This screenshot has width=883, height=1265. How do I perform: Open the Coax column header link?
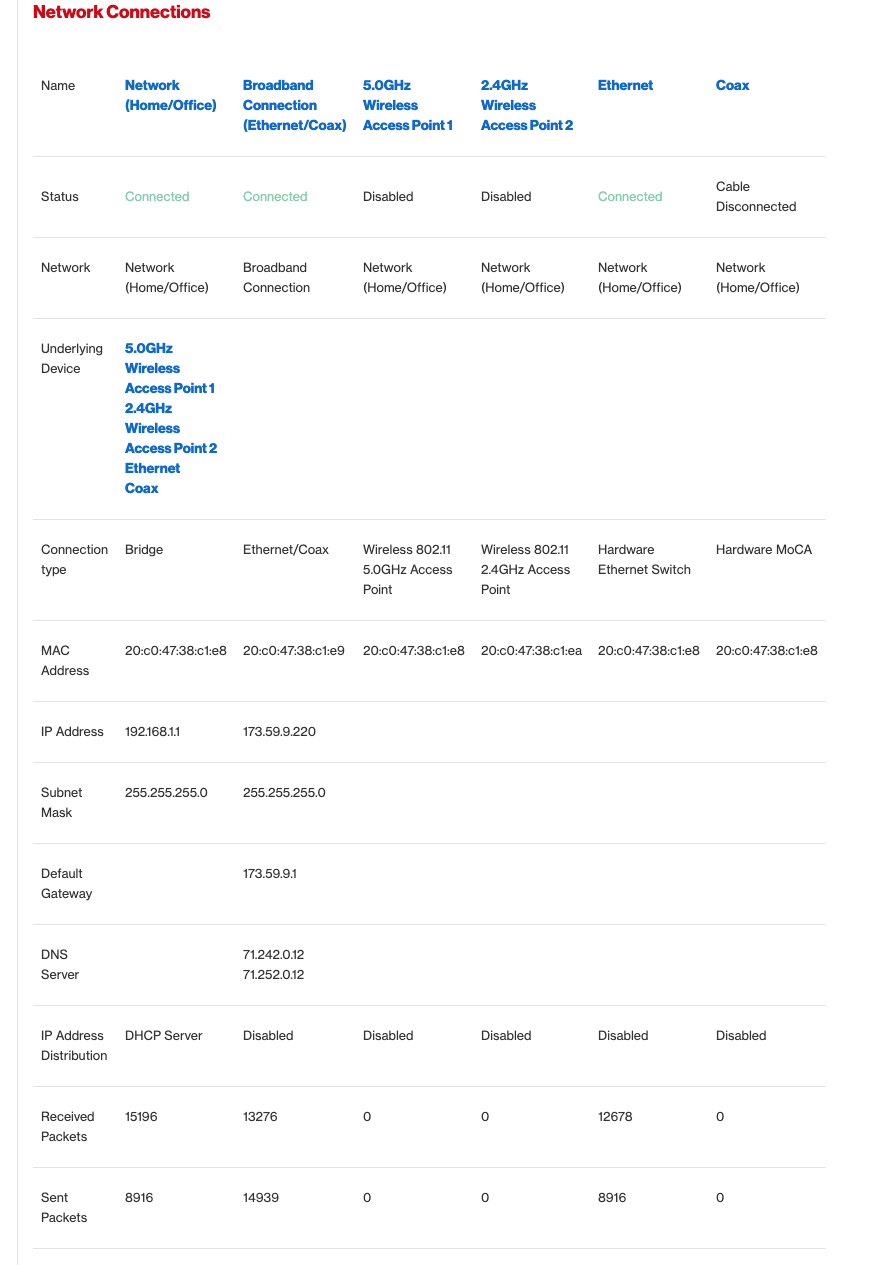click(x=732, y=86)
